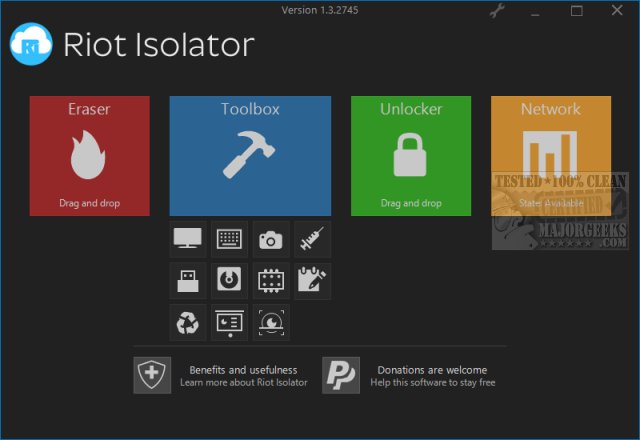Close the Riot Isolator window
The height and width of the screenshot is (440, 640).
click(x=617, y=10)
